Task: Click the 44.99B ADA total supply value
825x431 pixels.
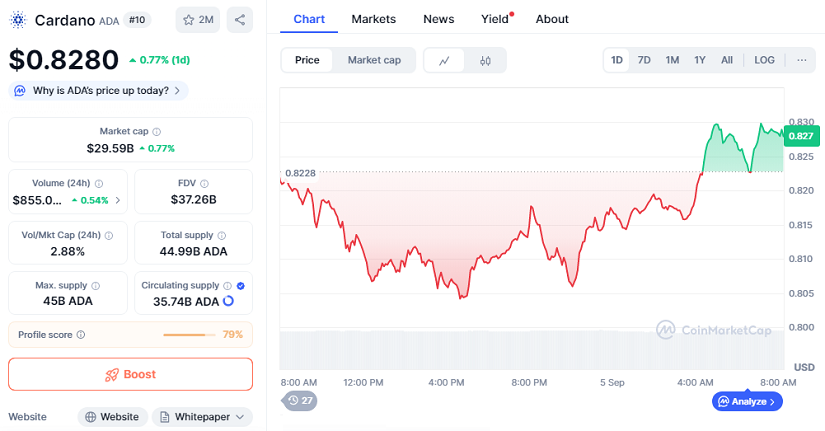Action: pos(194,252)
